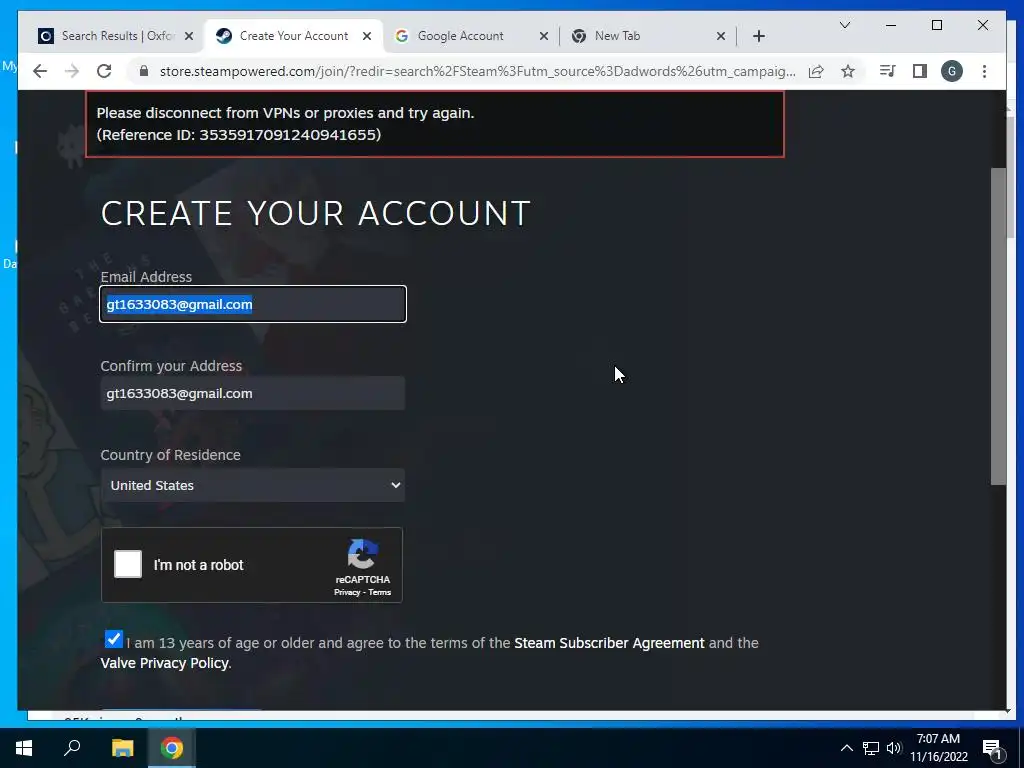Open the tab search chevron

[844, 25]
